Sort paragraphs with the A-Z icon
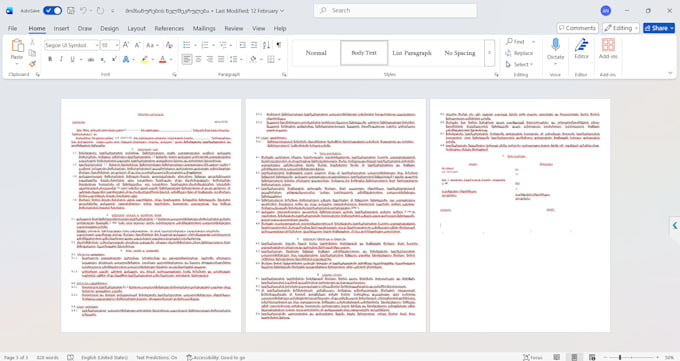This screenshot has height=361, width=680. (266, 45)
